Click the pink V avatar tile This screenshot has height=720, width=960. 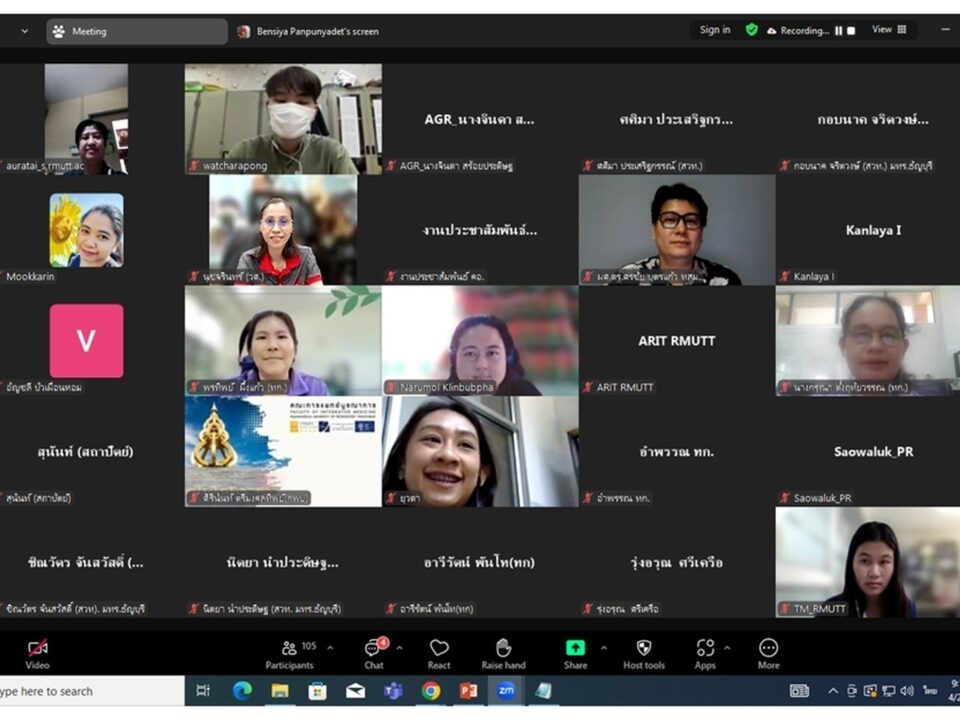tap(86, 341)
